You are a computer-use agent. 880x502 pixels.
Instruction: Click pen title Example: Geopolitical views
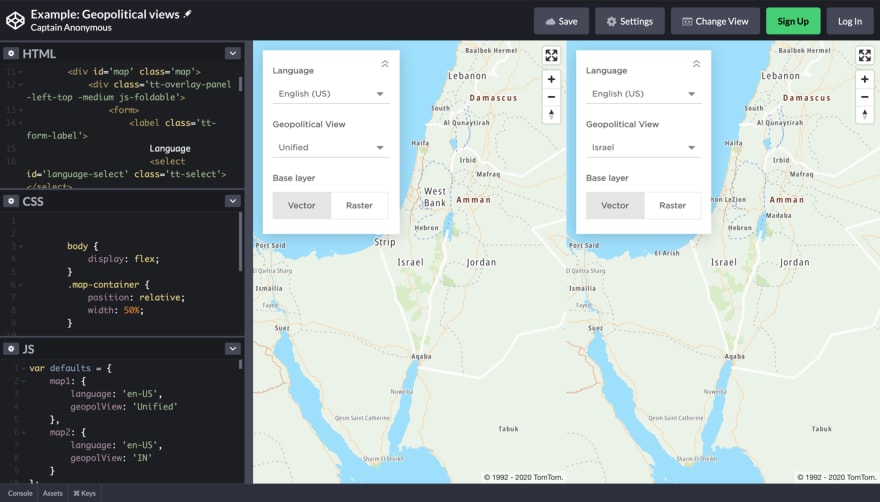click(x=105, y=14)
